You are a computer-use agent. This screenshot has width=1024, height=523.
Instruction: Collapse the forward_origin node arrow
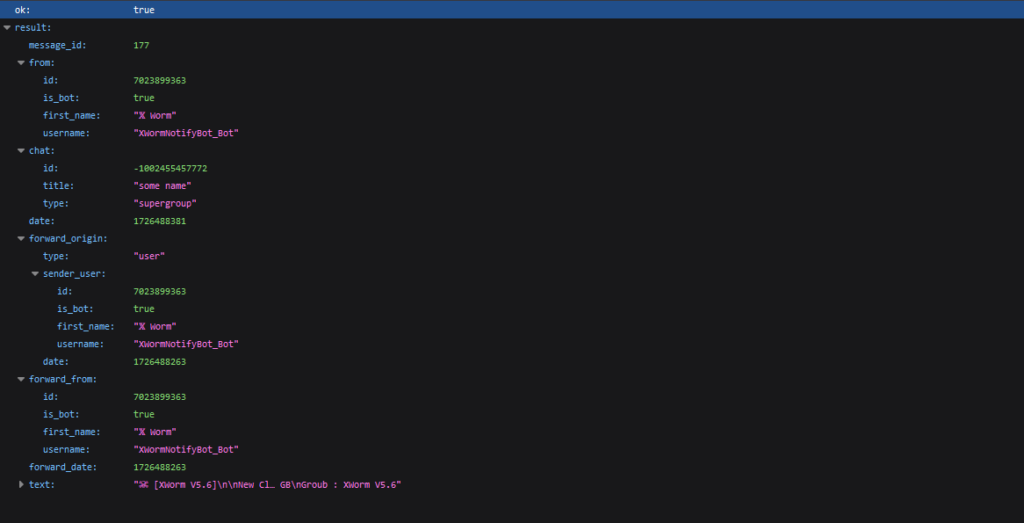[x=21, y=239]
